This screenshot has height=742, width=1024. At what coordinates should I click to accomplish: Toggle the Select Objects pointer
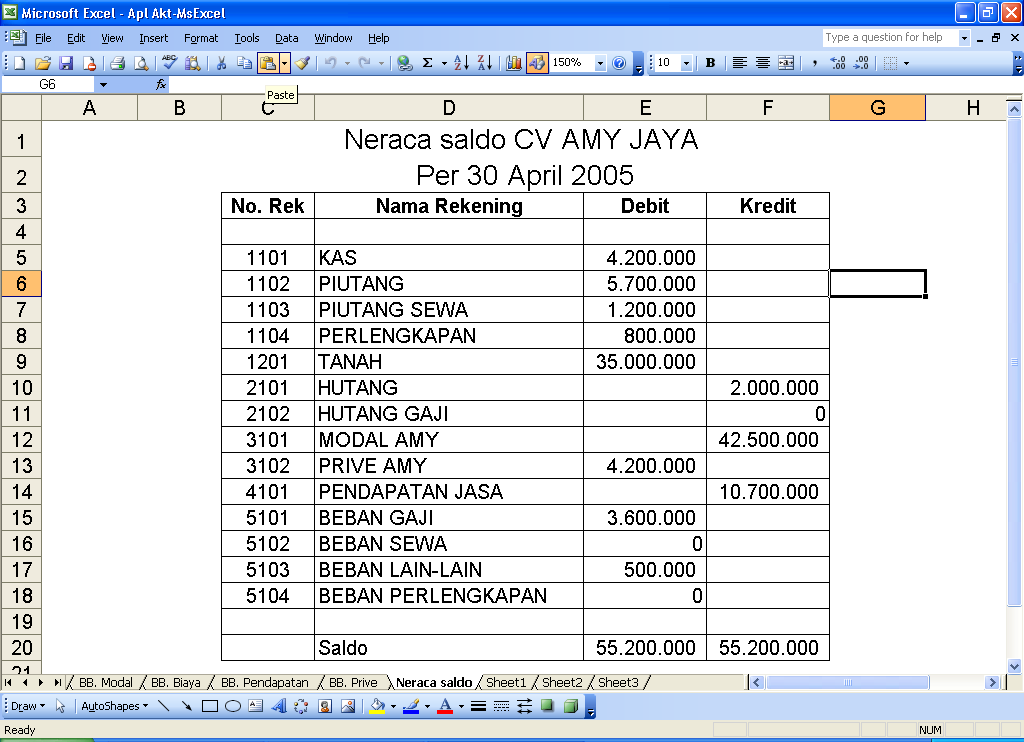click(x=61, y=706)
